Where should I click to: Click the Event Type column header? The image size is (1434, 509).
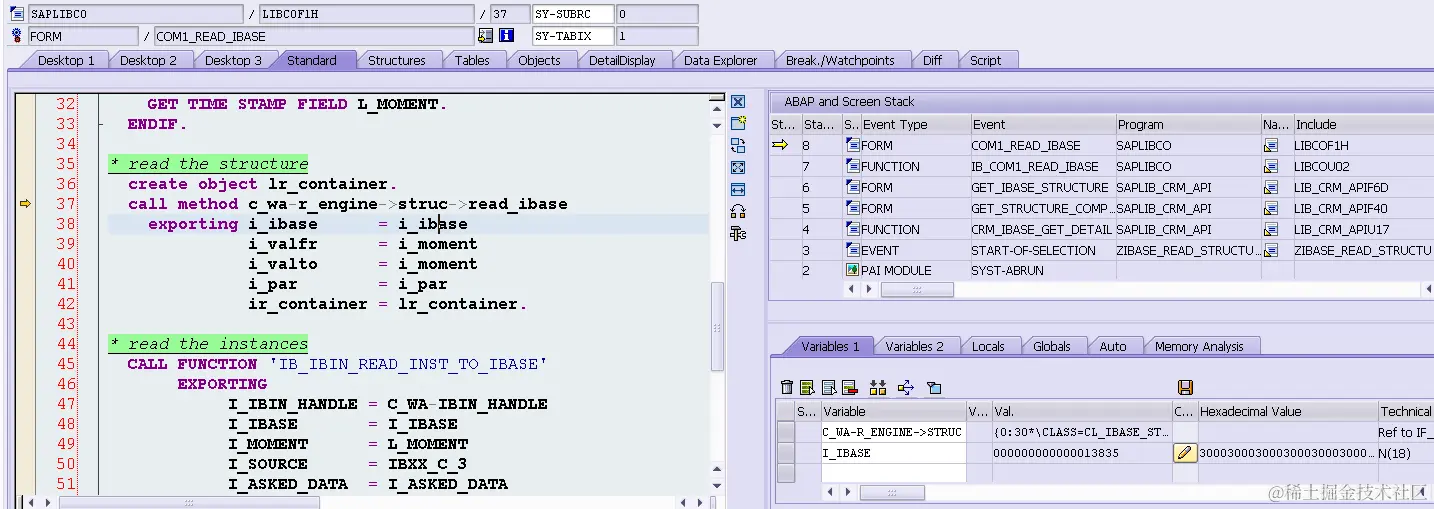coord(915,124)
